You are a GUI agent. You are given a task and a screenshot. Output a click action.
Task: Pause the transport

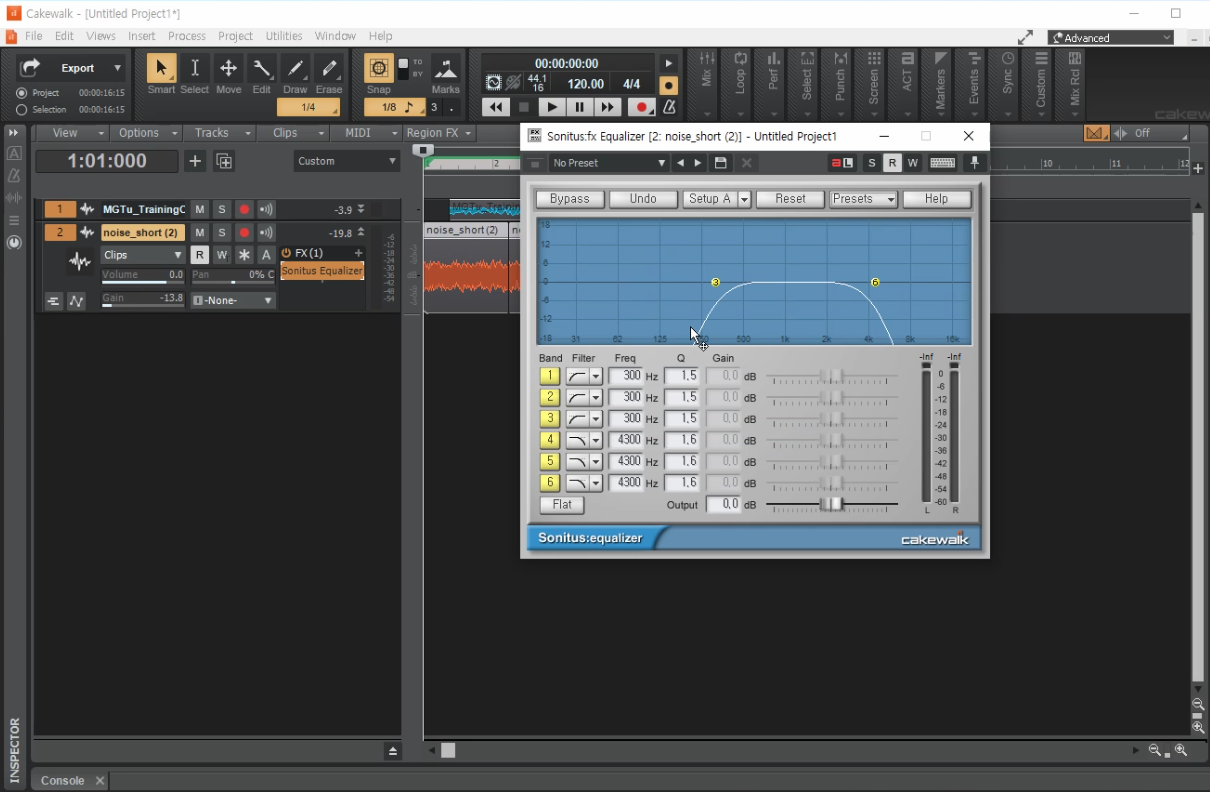(x=579, y=107)
